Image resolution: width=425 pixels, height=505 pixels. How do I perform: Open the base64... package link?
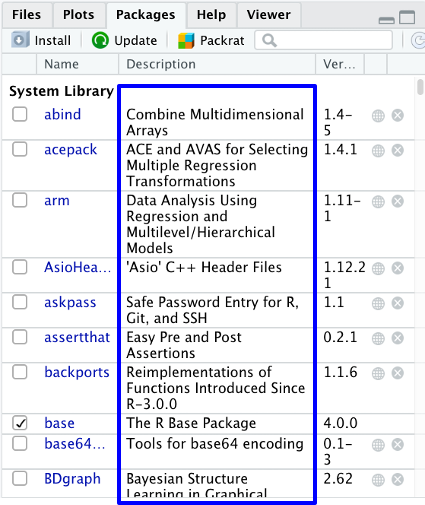(75, 444)
